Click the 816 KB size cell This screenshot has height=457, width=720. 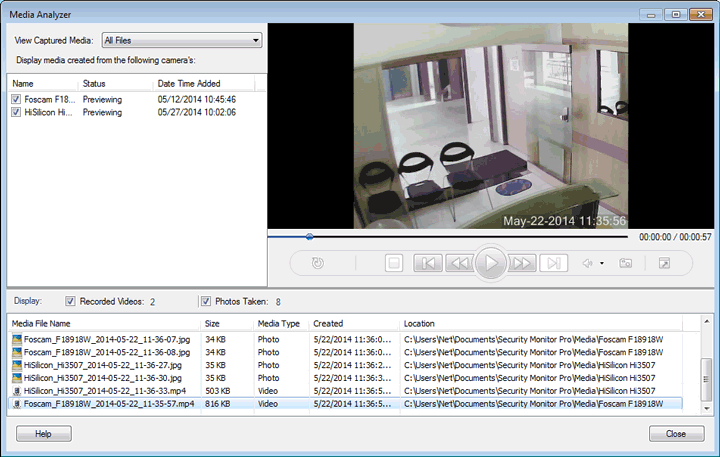[218, 404]
